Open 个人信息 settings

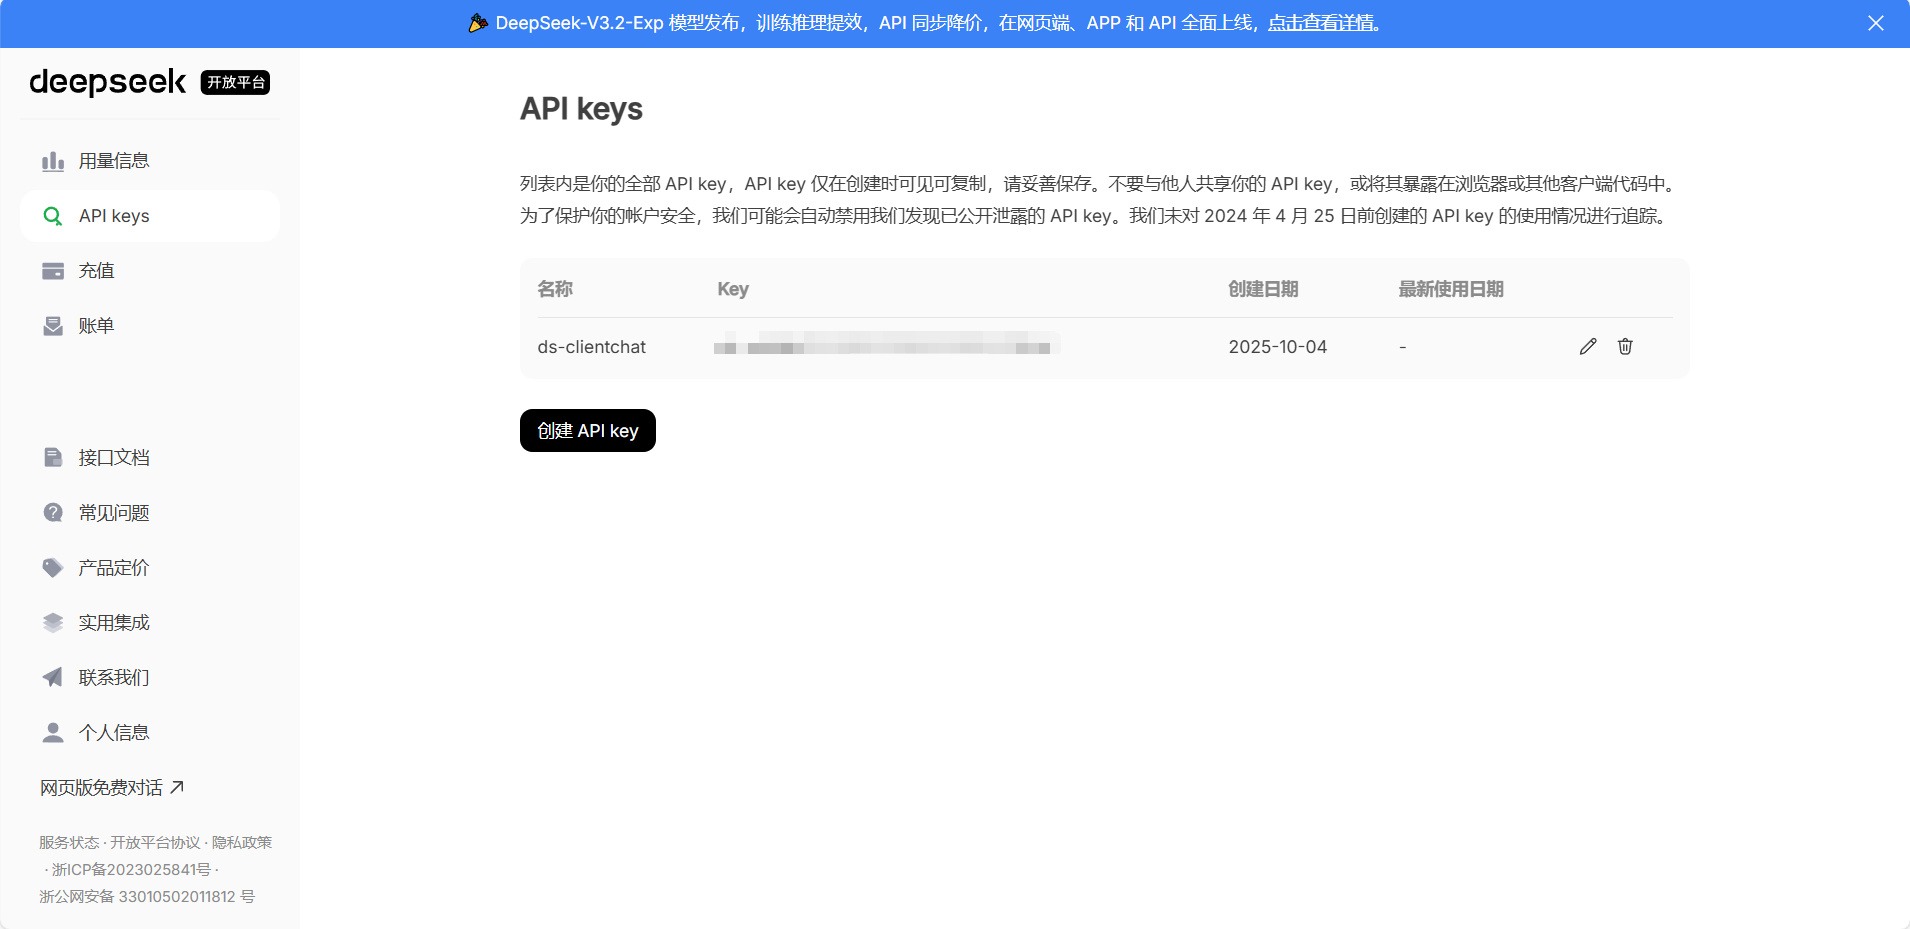point(150,733)
